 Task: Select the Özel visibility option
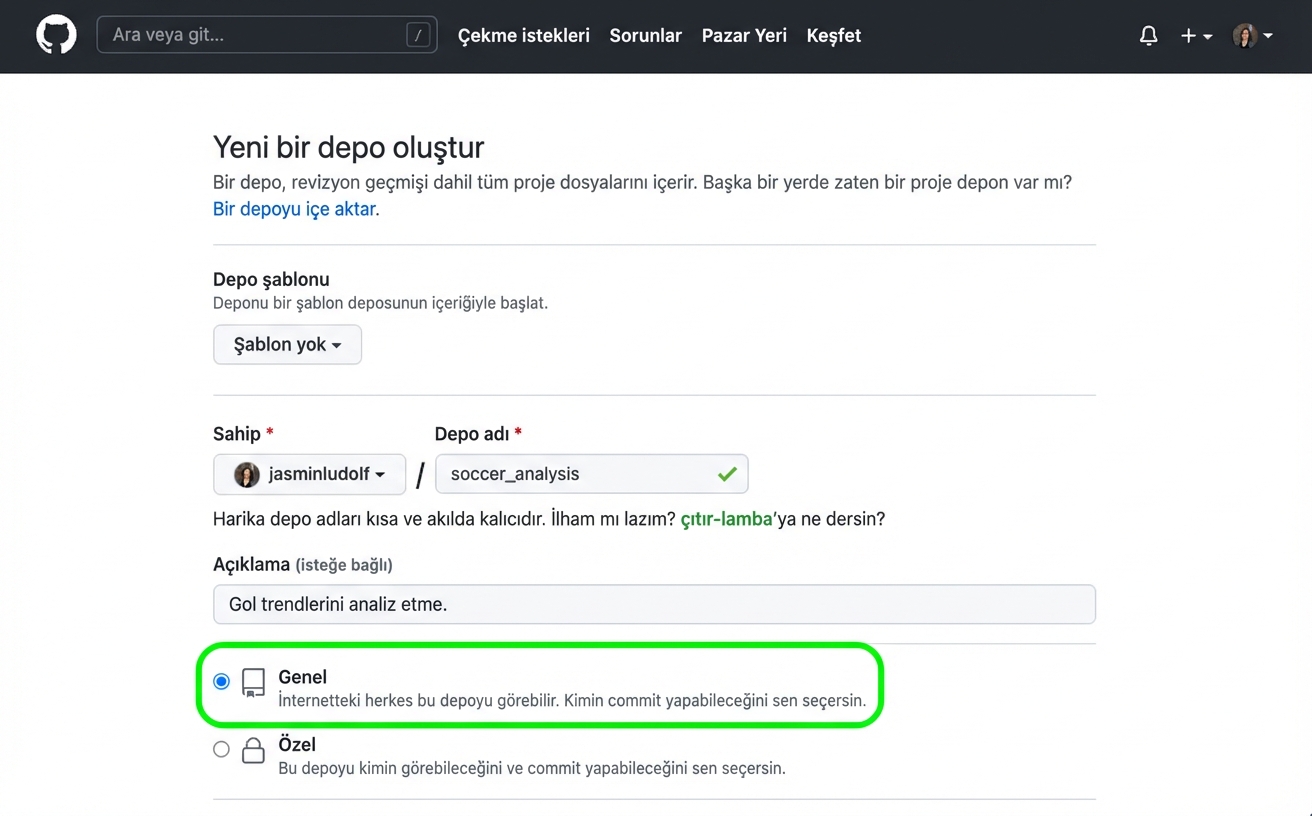coord(221,748)
